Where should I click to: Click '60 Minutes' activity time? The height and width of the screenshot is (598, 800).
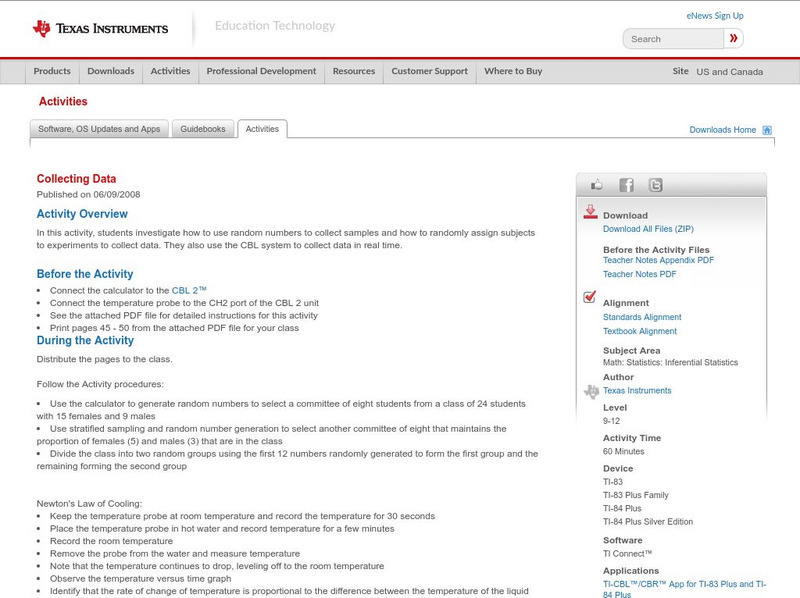(623, 452)
